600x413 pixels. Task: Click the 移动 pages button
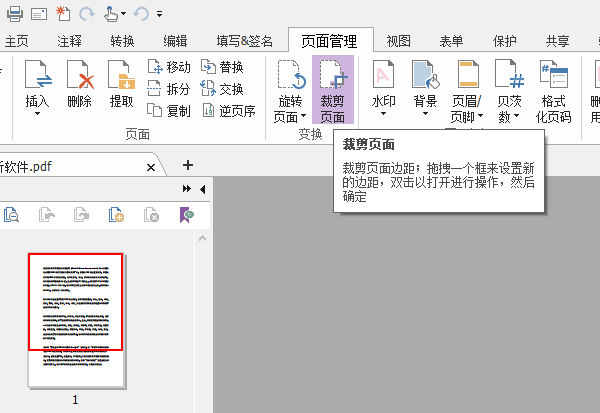[169, 67]
